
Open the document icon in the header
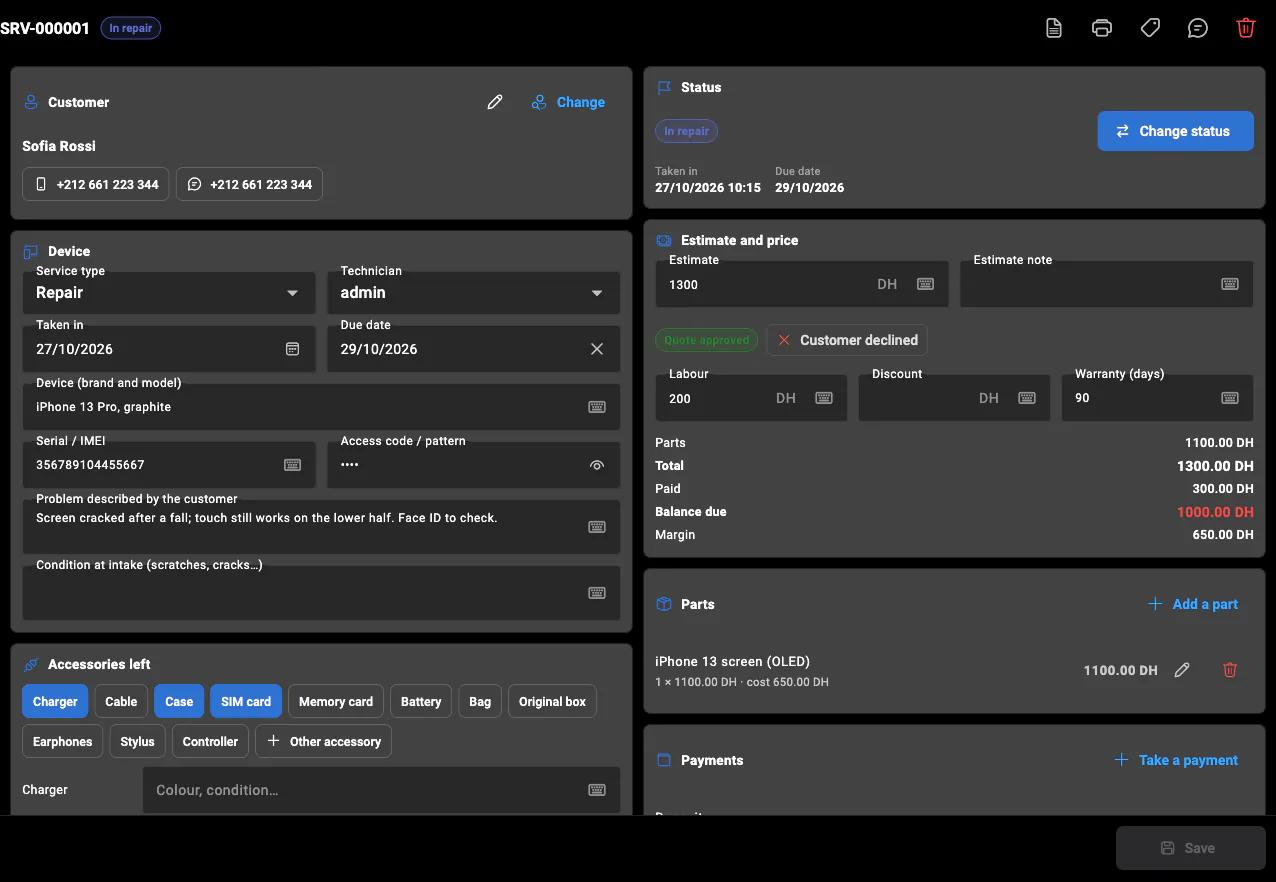click(x=1053, y=28)
